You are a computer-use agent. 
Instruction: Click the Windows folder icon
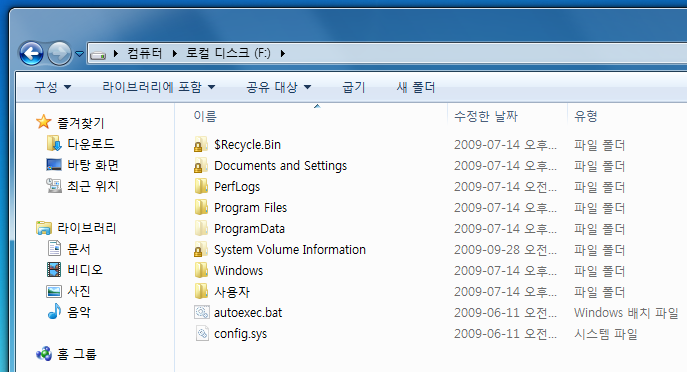[201, 270]
